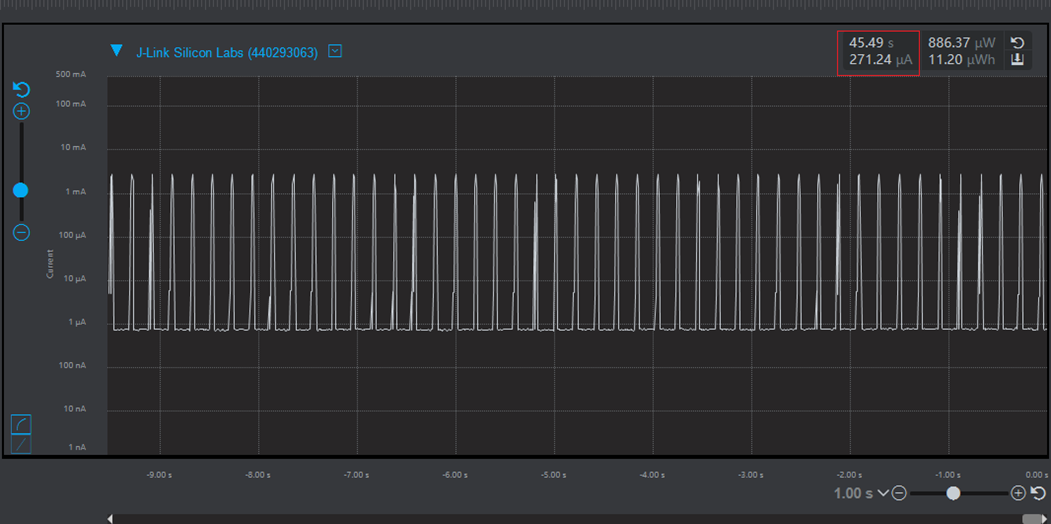Click the -4.00 s time axis label
This screenshot has width=1051, height=524.
pyautogui.click(x=652, y=475)
